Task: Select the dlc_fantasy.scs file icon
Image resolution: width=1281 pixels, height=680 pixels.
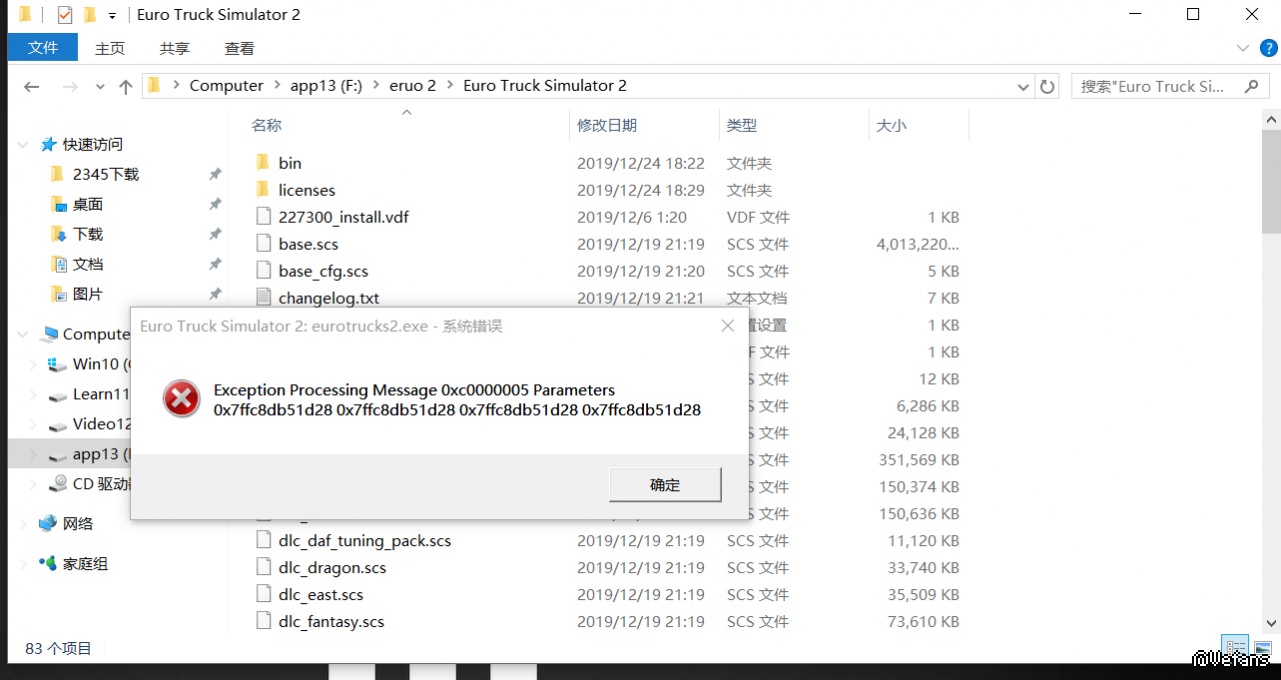Action: (x=263, y=621)
